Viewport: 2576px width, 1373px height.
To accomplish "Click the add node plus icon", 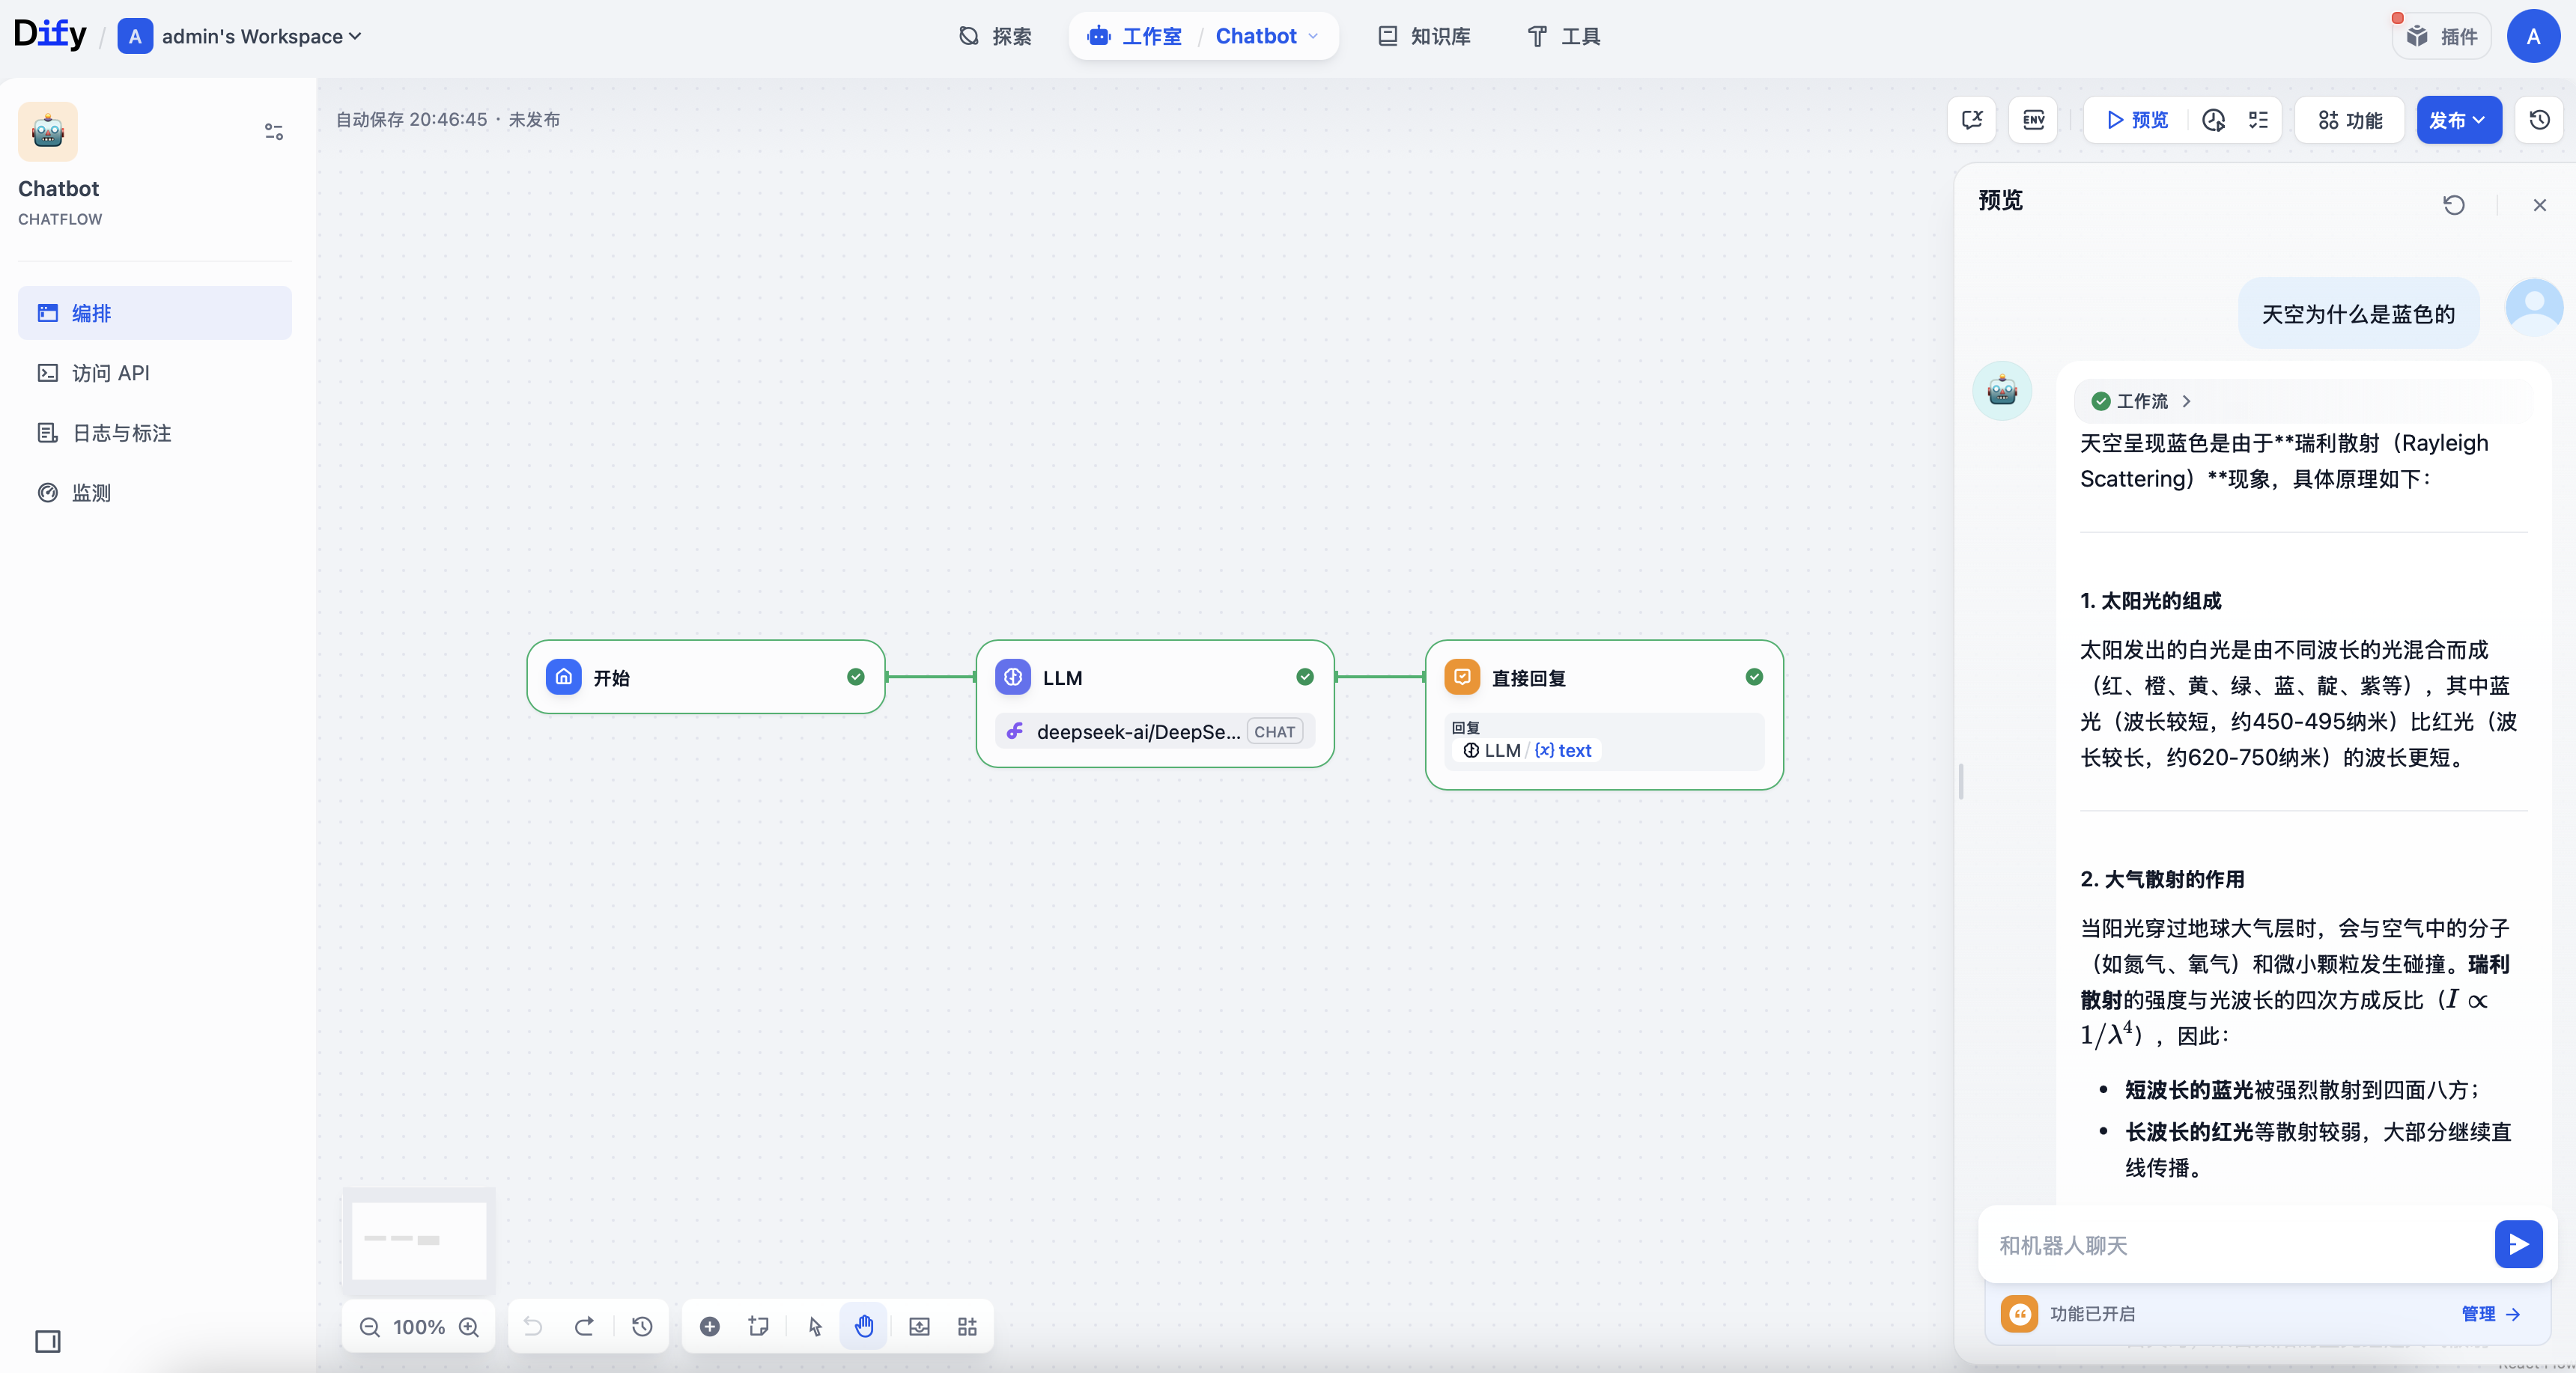I will (709, 1326).
